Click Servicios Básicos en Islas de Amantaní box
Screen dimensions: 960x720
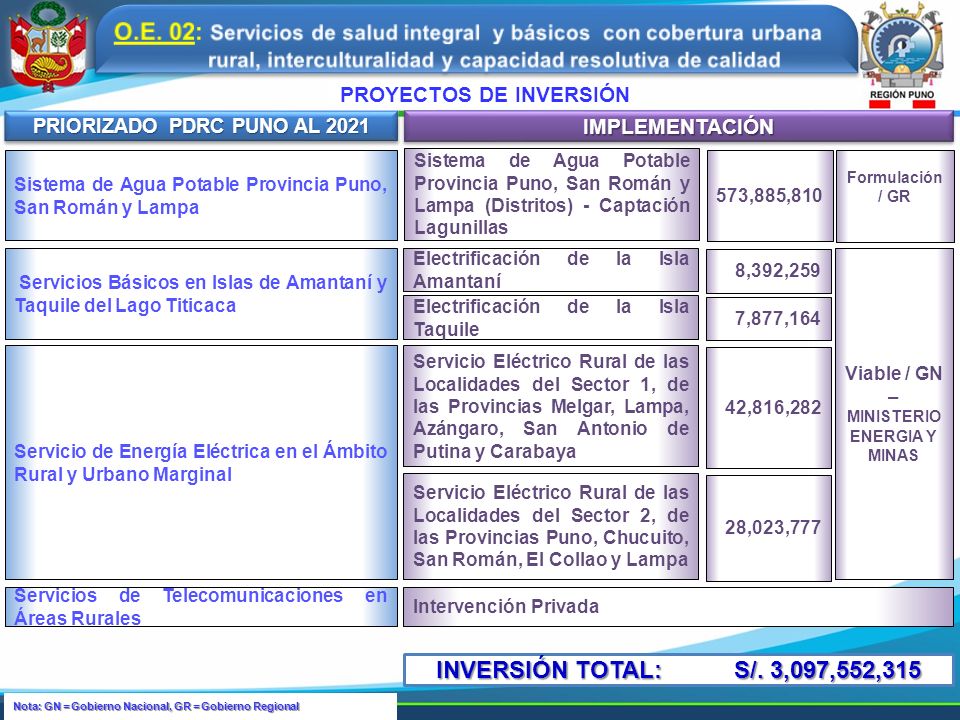click(x=201, y=294)
